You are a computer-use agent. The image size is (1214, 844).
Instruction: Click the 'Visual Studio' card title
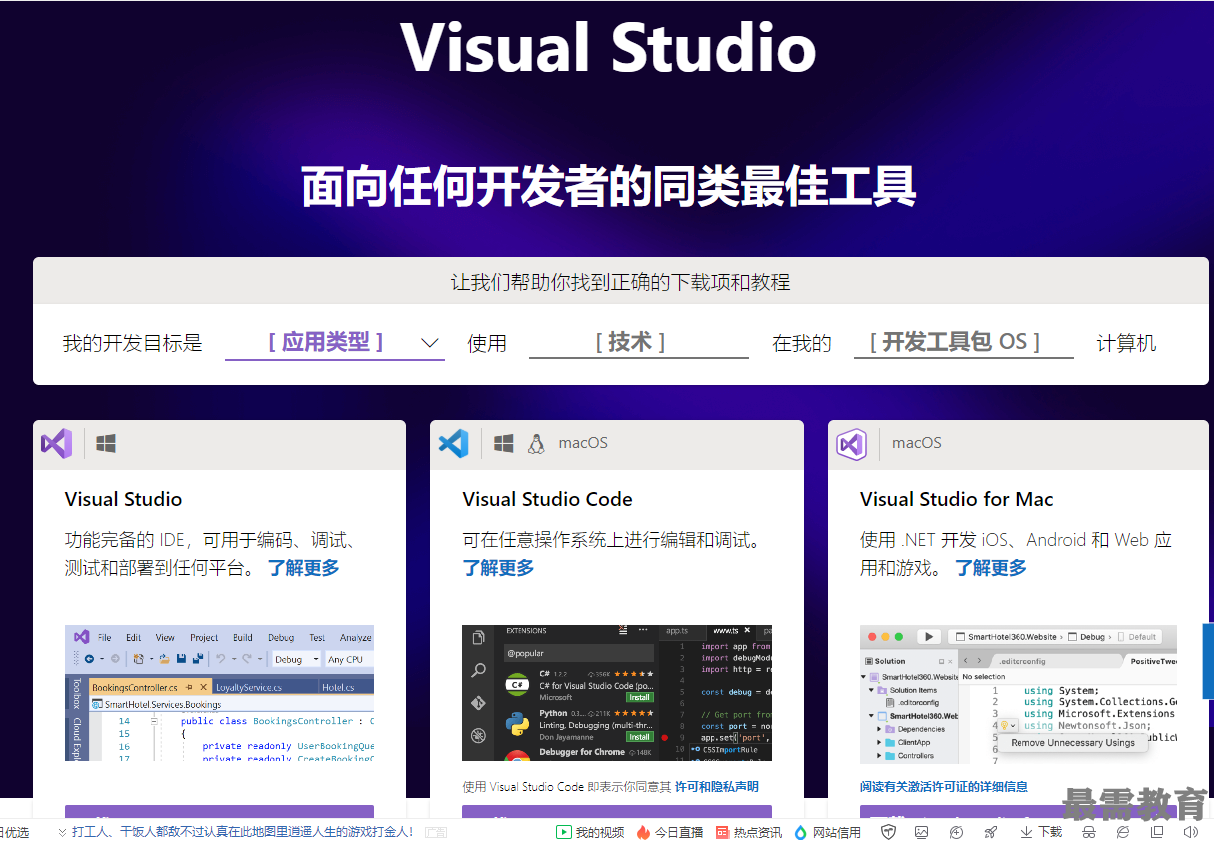(x=123, y=499)
